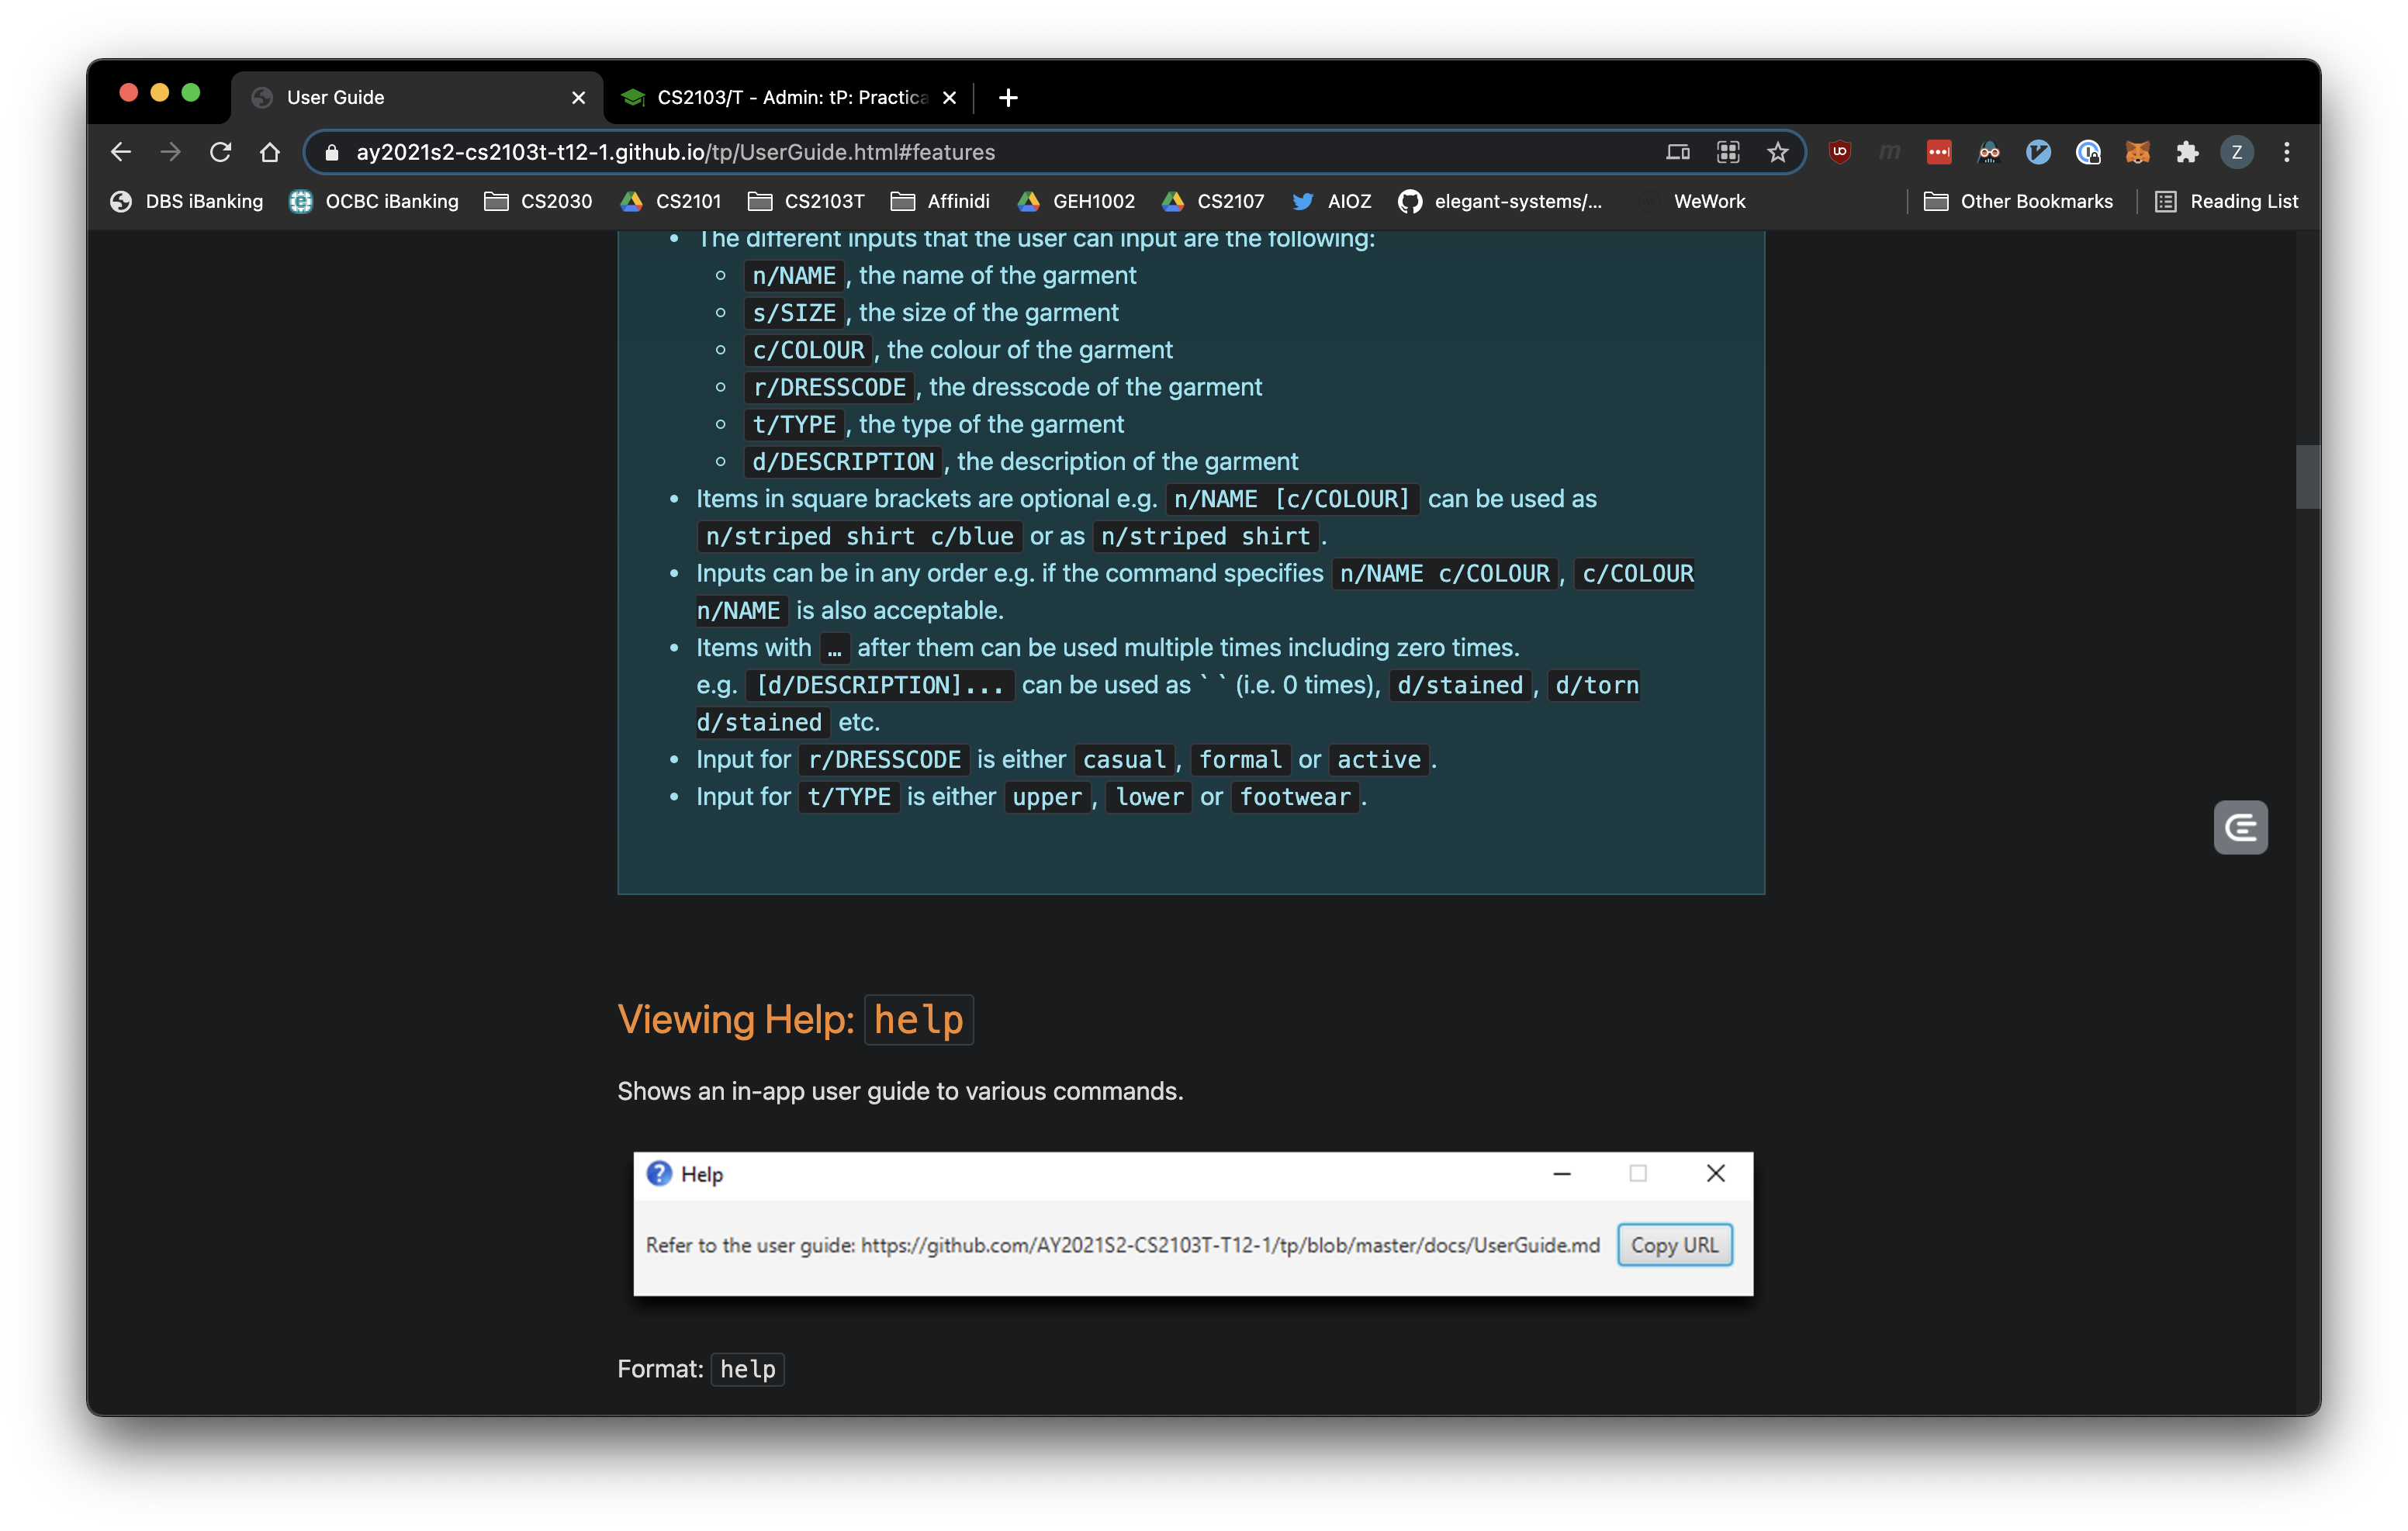Bookmark this page with the star icon
This screenshot has height=1531, width=2408.
coord(1777,152)
